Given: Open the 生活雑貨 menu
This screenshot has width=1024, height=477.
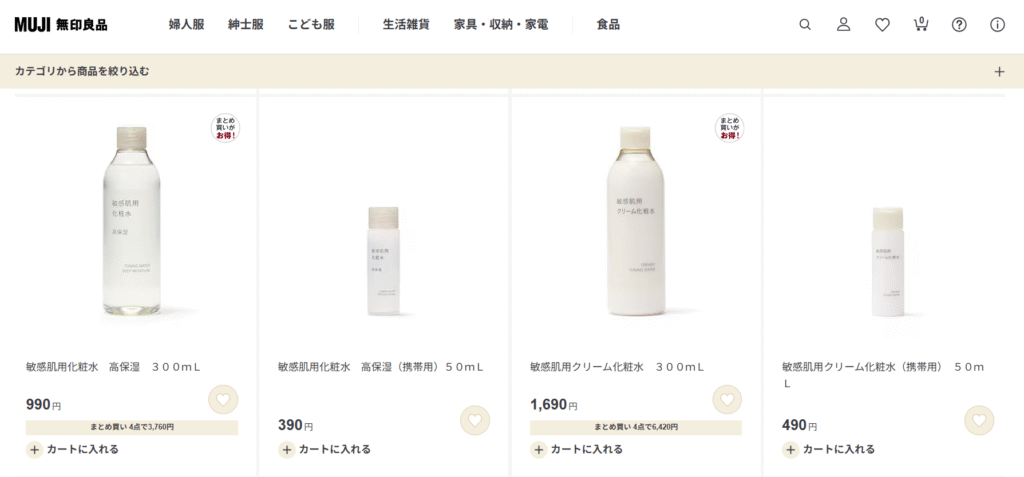Looking at the screenshot, I should click(406, 25).
